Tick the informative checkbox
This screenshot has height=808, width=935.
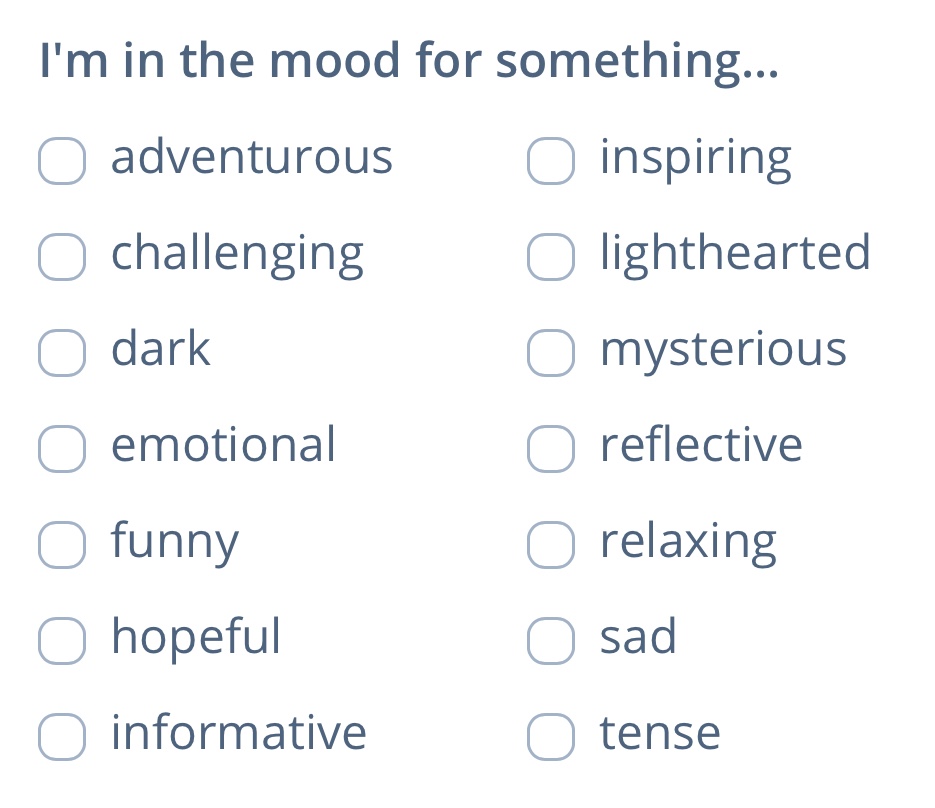click(x=62, y=738)
